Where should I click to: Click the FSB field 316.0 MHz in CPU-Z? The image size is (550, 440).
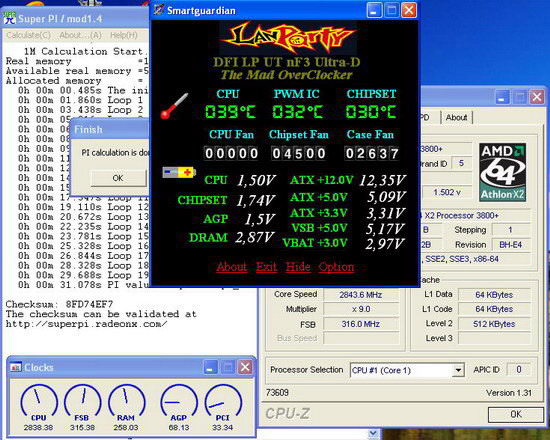coord(361,324)
